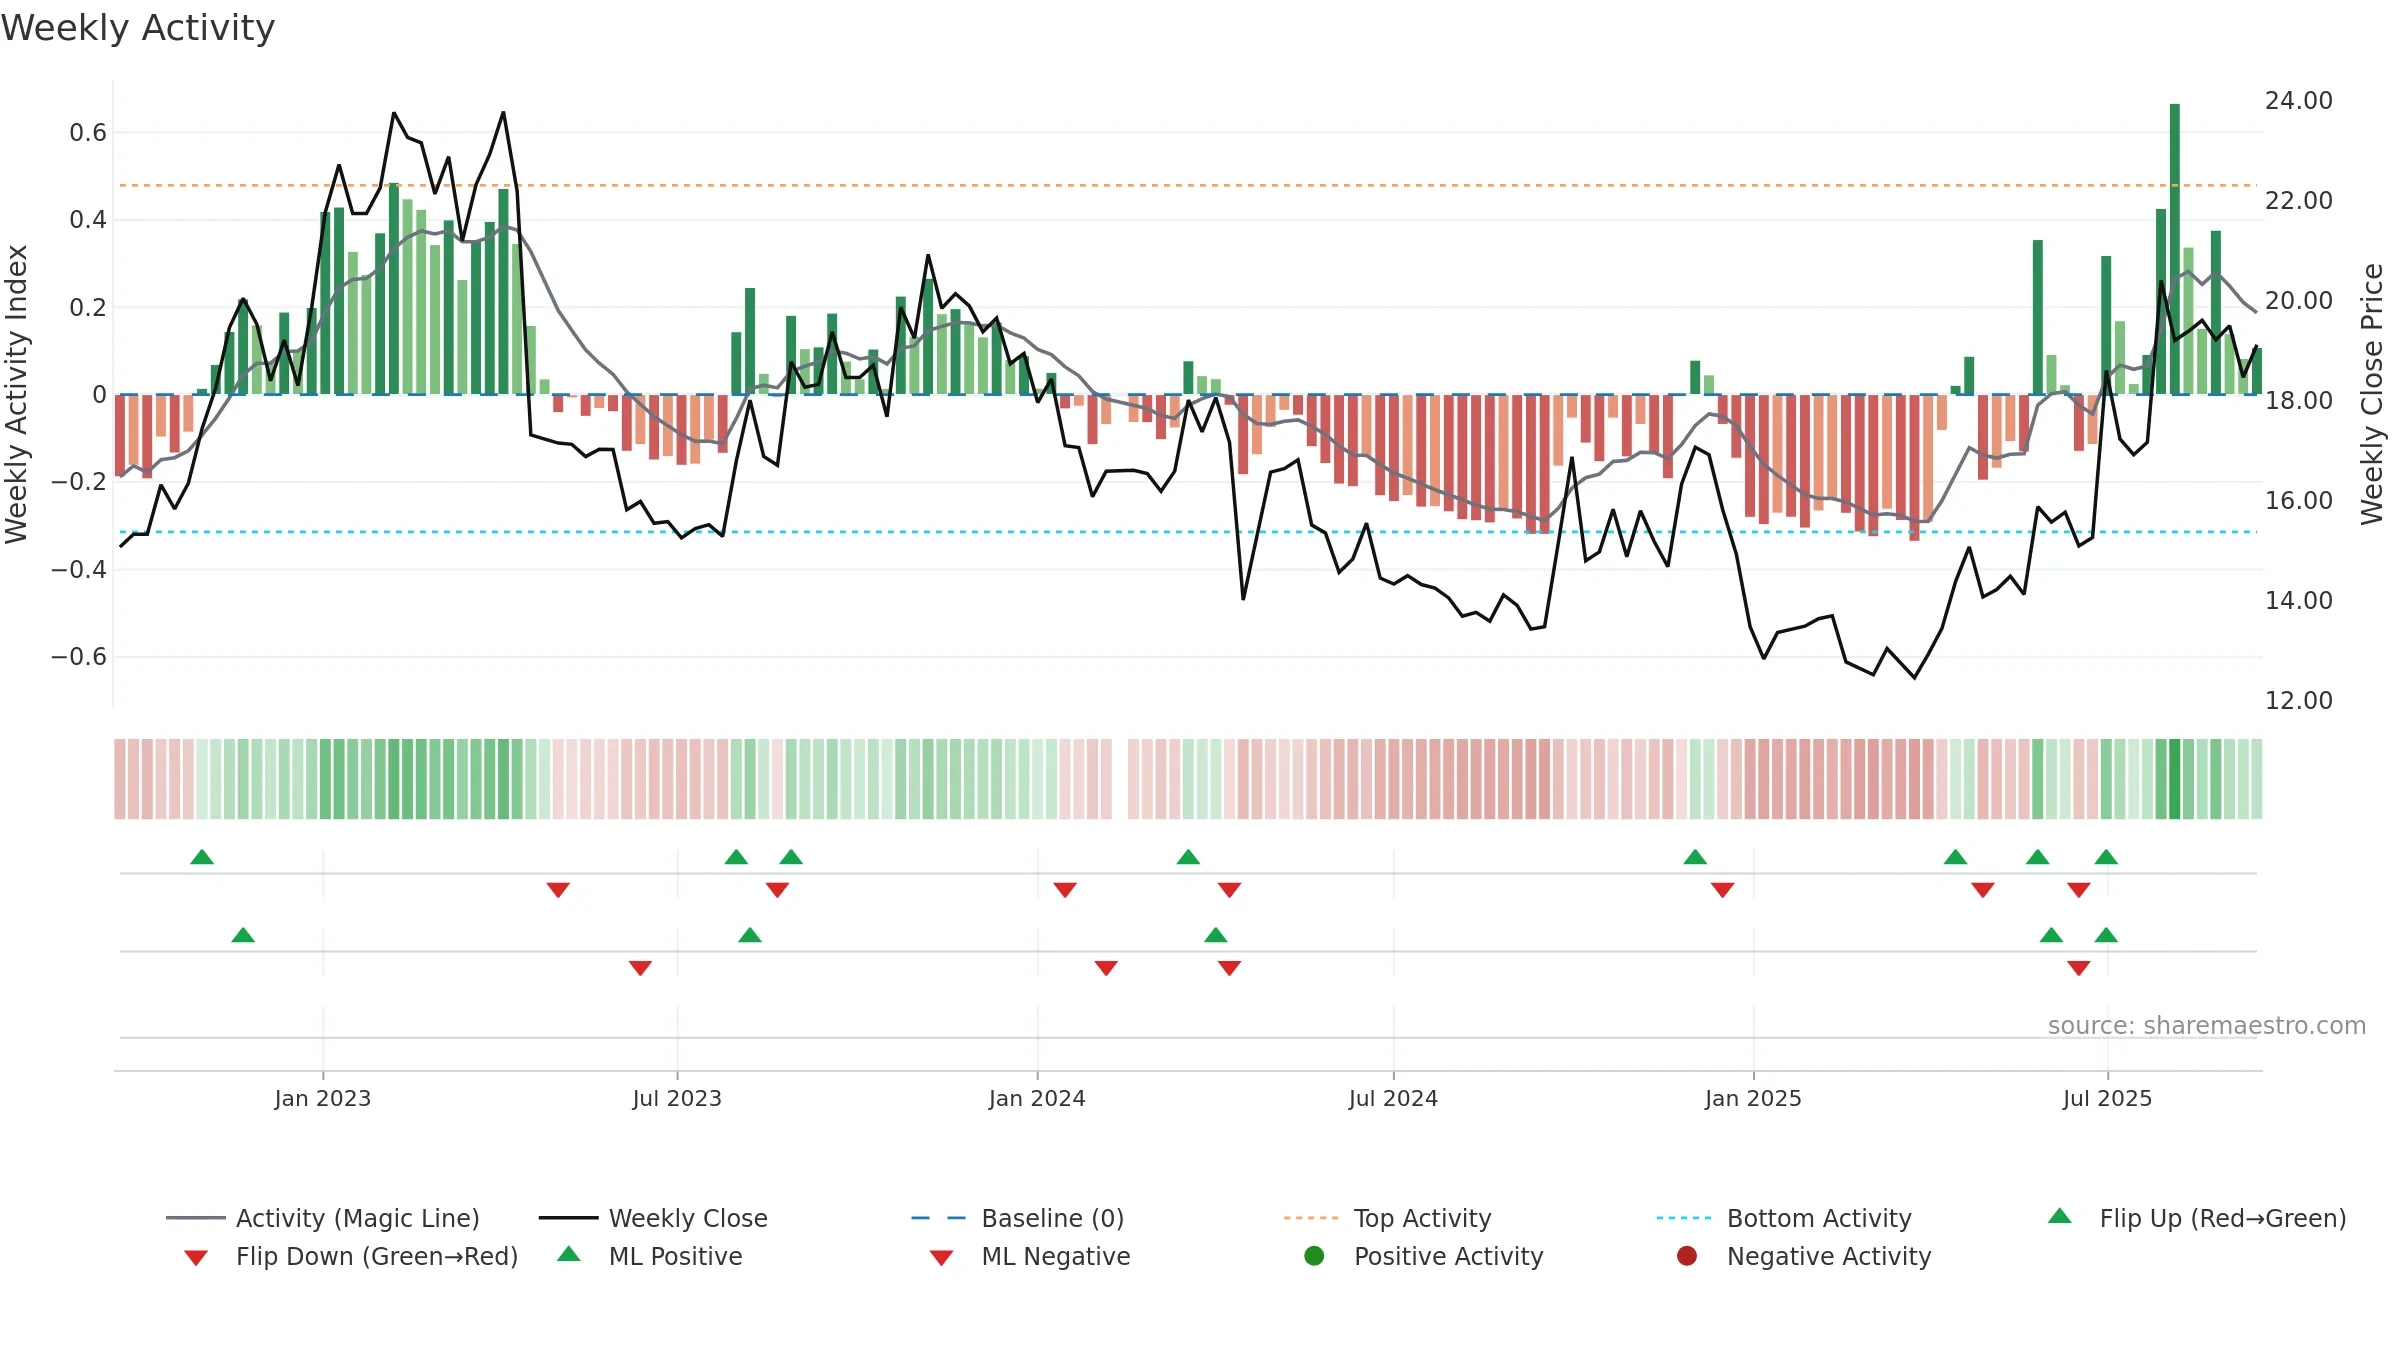Viewport: 2400px width, 1350px height.
Task: Click the Weekly Close Price axis title
Action: click(2372, 394)
